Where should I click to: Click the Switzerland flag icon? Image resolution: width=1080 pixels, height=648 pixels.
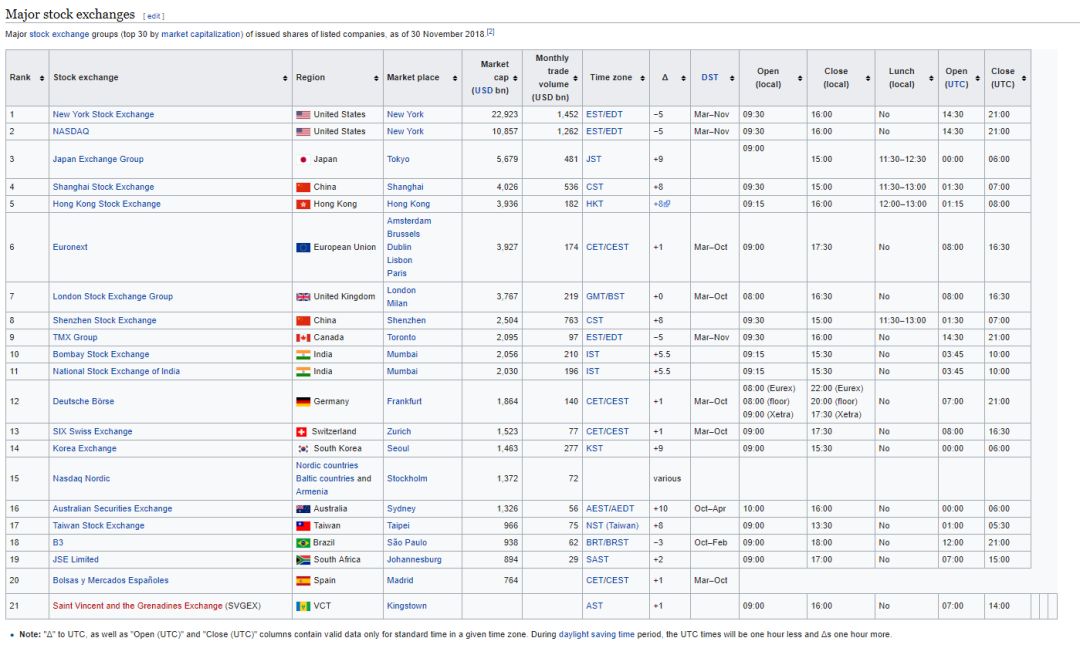pyautogui.click(x=301, y=432)
